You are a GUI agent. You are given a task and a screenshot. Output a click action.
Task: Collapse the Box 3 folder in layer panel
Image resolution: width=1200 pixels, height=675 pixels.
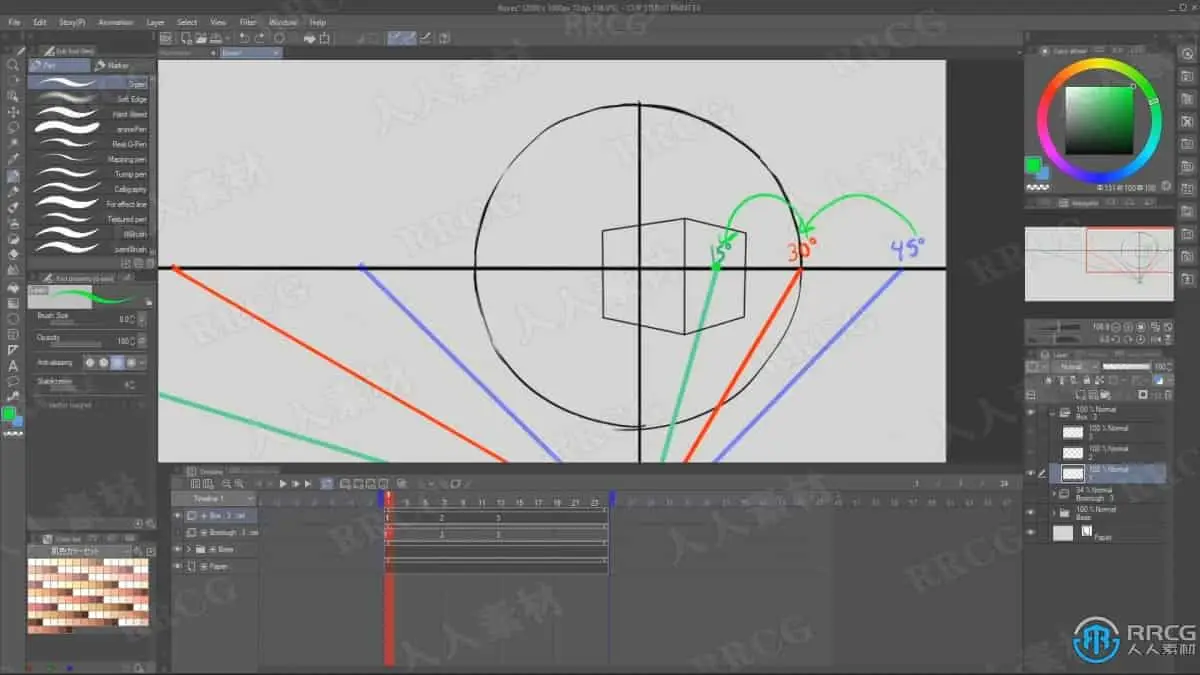pos(1054,412)
